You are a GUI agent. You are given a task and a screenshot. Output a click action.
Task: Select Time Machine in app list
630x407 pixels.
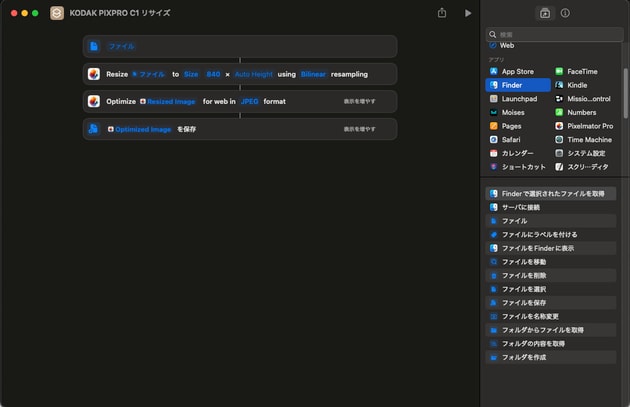[588, 140]
